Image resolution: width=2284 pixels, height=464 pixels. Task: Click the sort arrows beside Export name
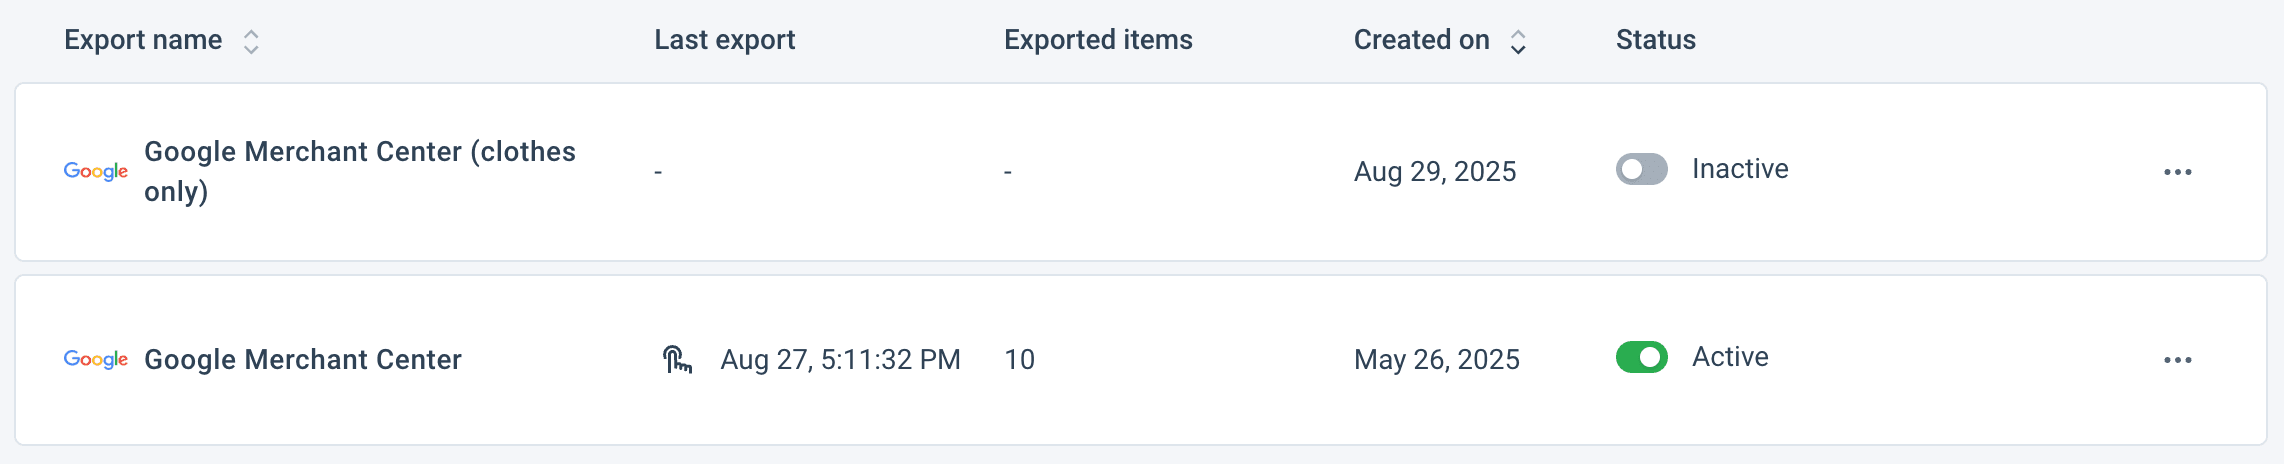(251, 41)
